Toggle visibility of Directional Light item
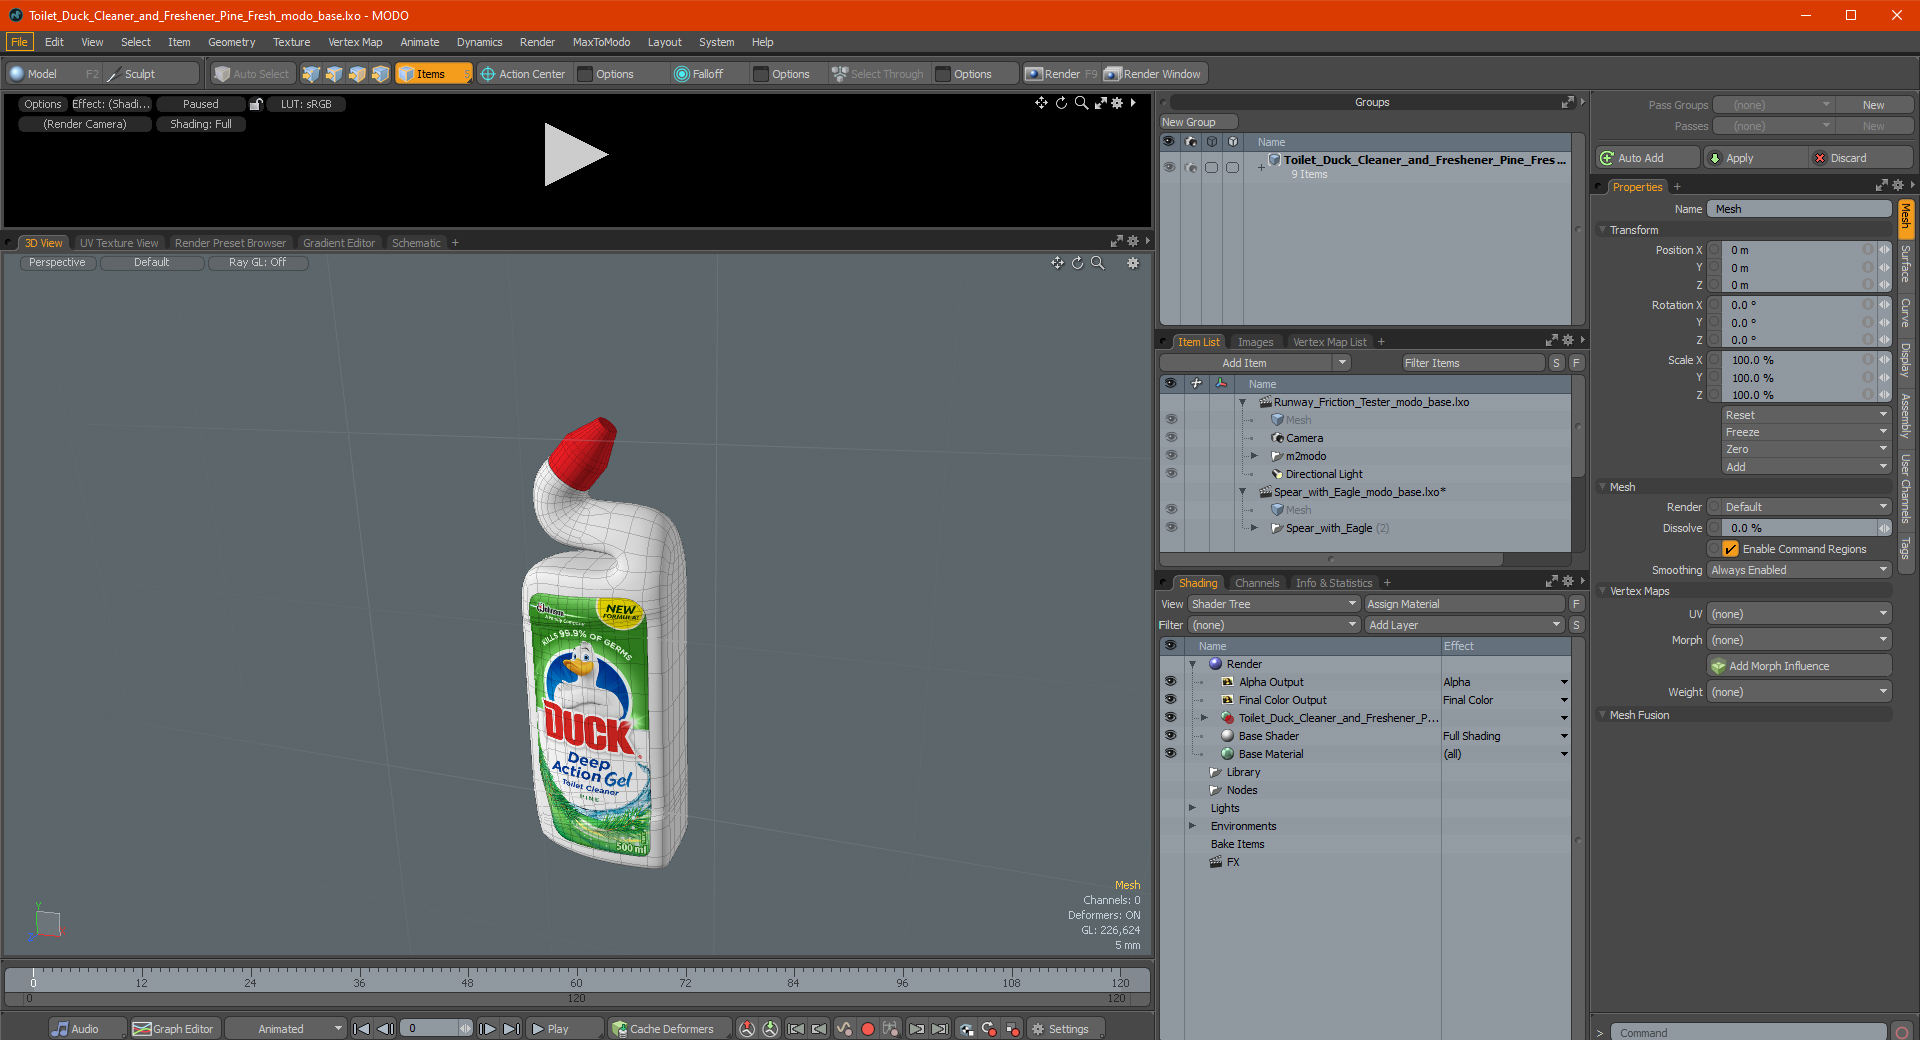 [1171, 474]
